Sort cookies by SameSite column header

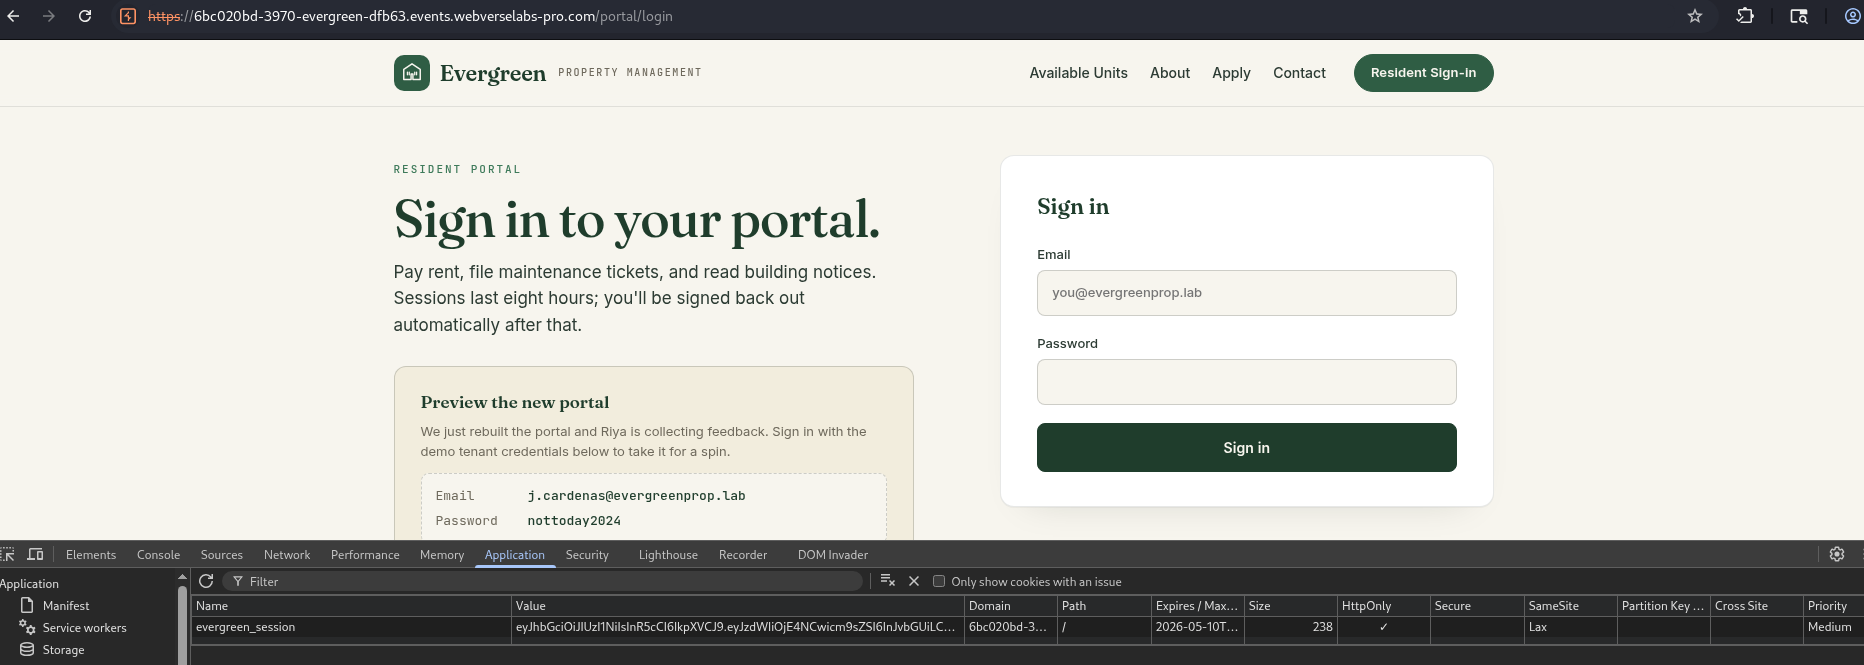pos(1570,606)
